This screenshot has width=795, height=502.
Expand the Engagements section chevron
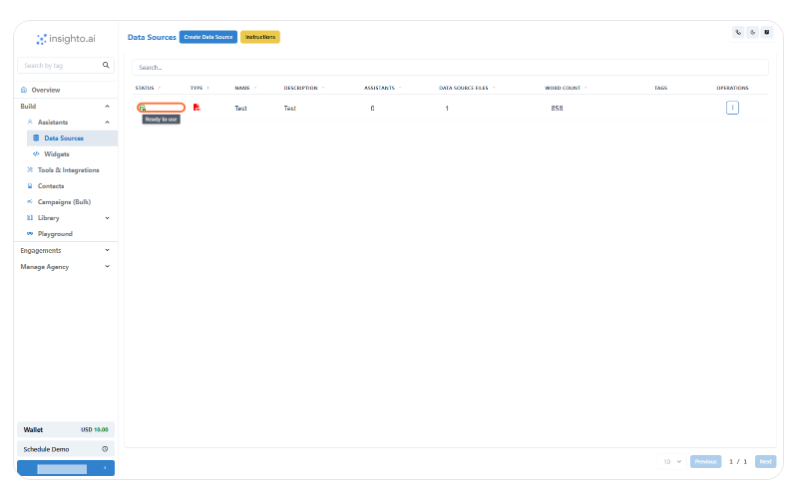coord(107,250)
